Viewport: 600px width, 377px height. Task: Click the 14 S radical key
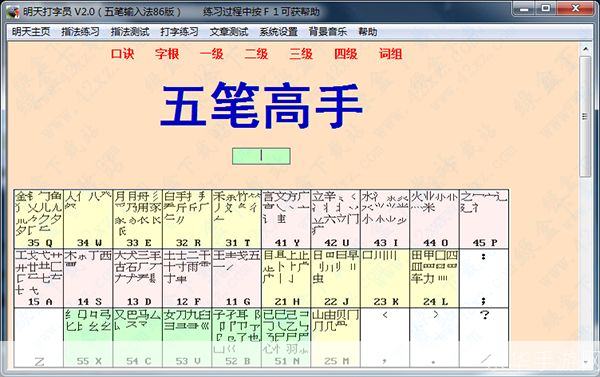click(88, 278)
